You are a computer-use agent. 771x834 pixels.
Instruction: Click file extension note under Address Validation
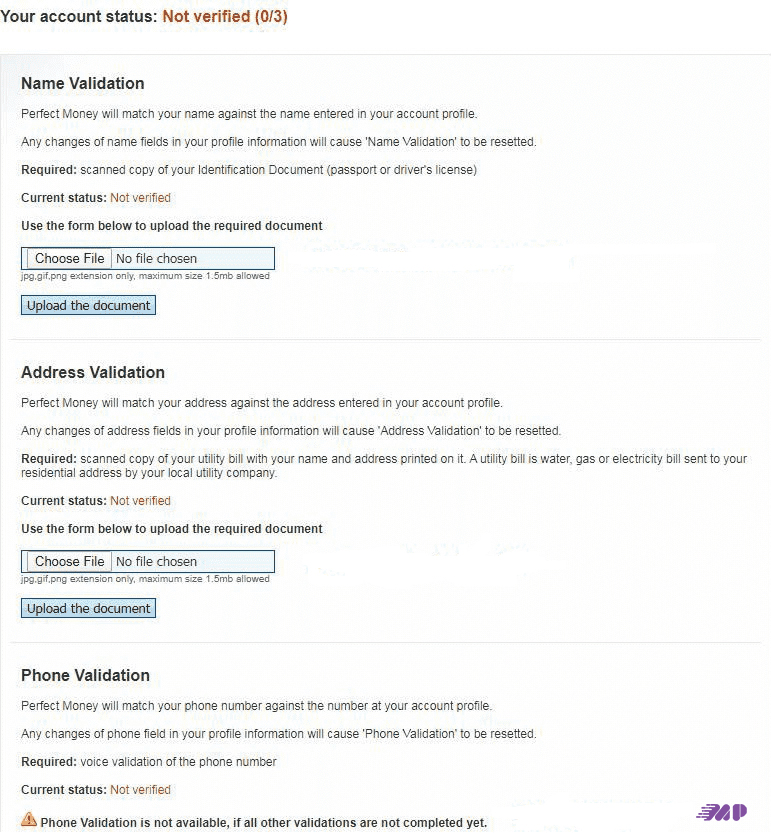click(x=145, y=579)
